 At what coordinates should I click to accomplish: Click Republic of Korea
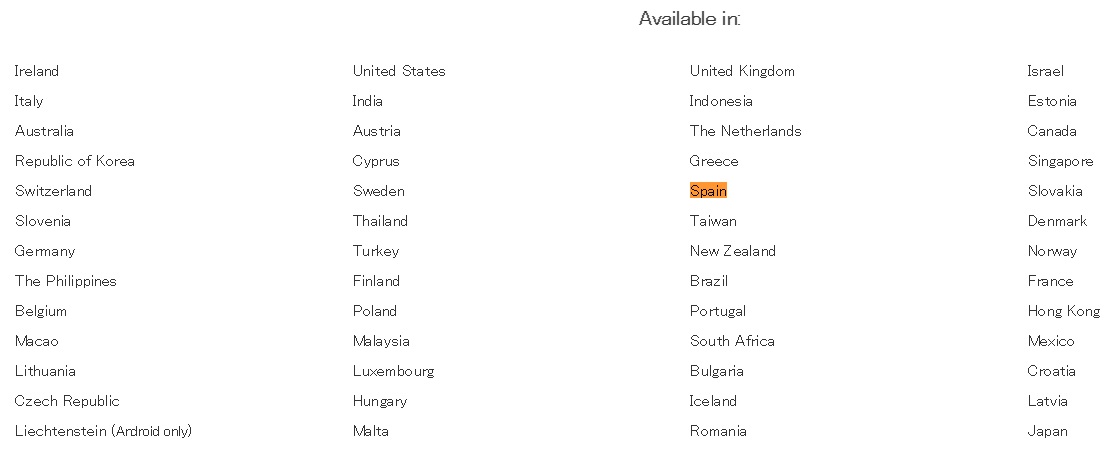(74, 161)
